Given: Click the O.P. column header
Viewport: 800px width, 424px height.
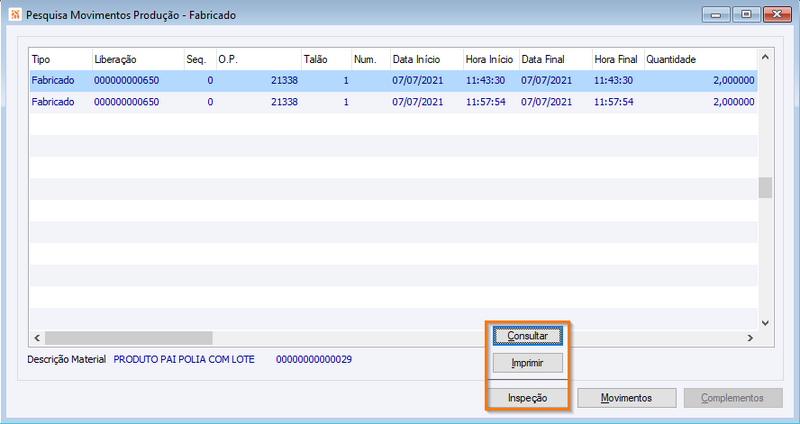Looking at the screenshot, I should coord(258,60).
